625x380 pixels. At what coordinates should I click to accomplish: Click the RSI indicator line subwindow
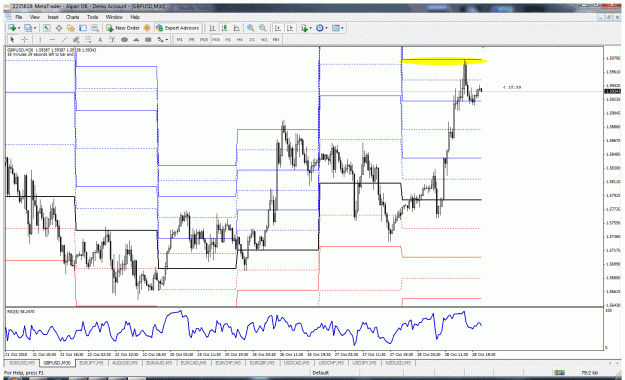click(305, 329)
